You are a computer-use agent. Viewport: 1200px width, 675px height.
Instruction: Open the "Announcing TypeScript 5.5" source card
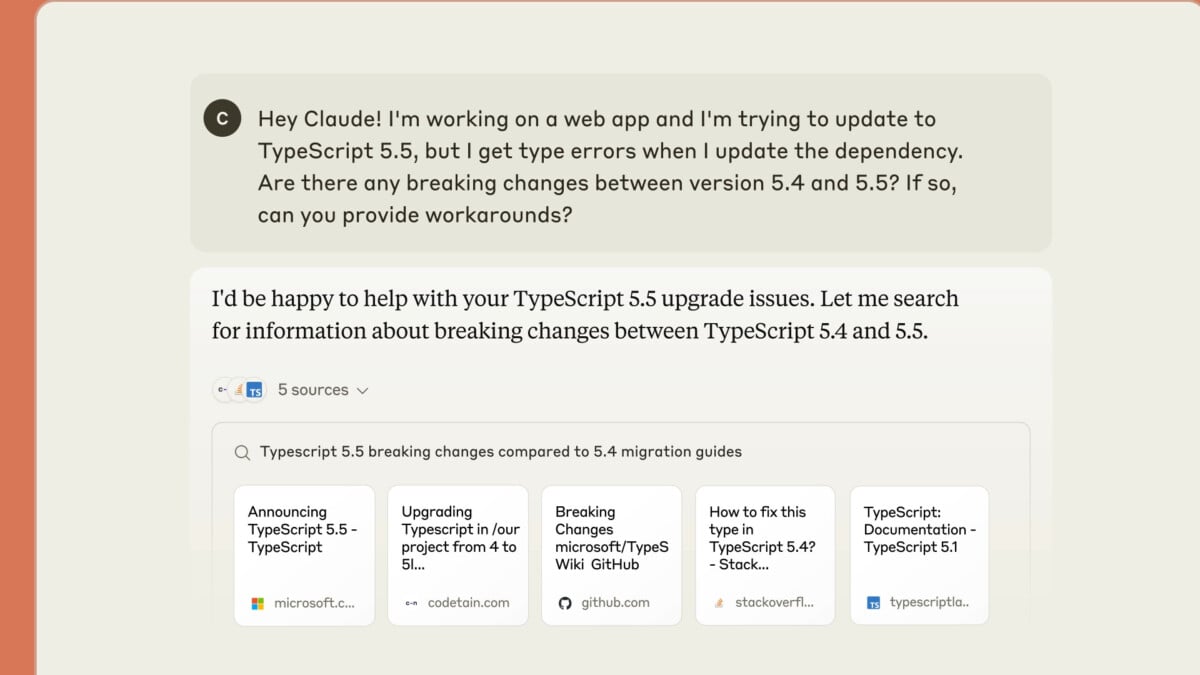[x=304, y=556]
